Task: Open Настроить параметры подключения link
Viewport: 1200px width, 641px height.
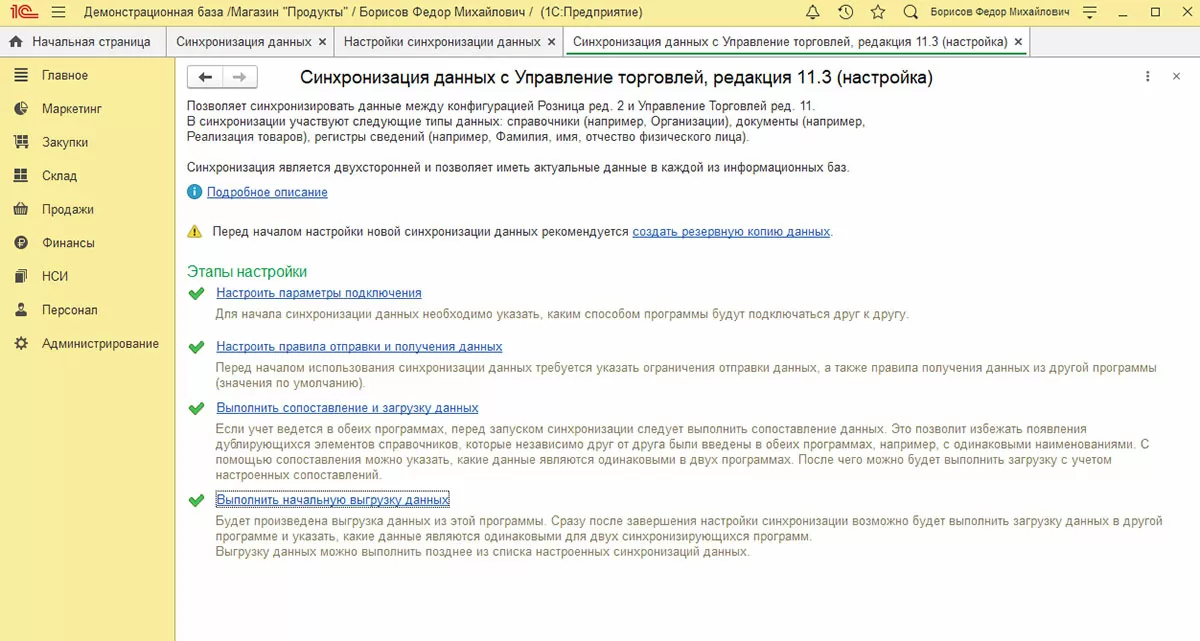Action: click(x=319, y=293)
